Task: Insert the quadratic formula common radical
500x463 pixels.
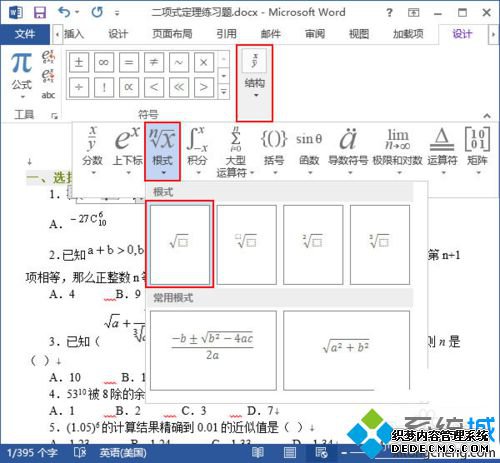Action: point(213,350)
